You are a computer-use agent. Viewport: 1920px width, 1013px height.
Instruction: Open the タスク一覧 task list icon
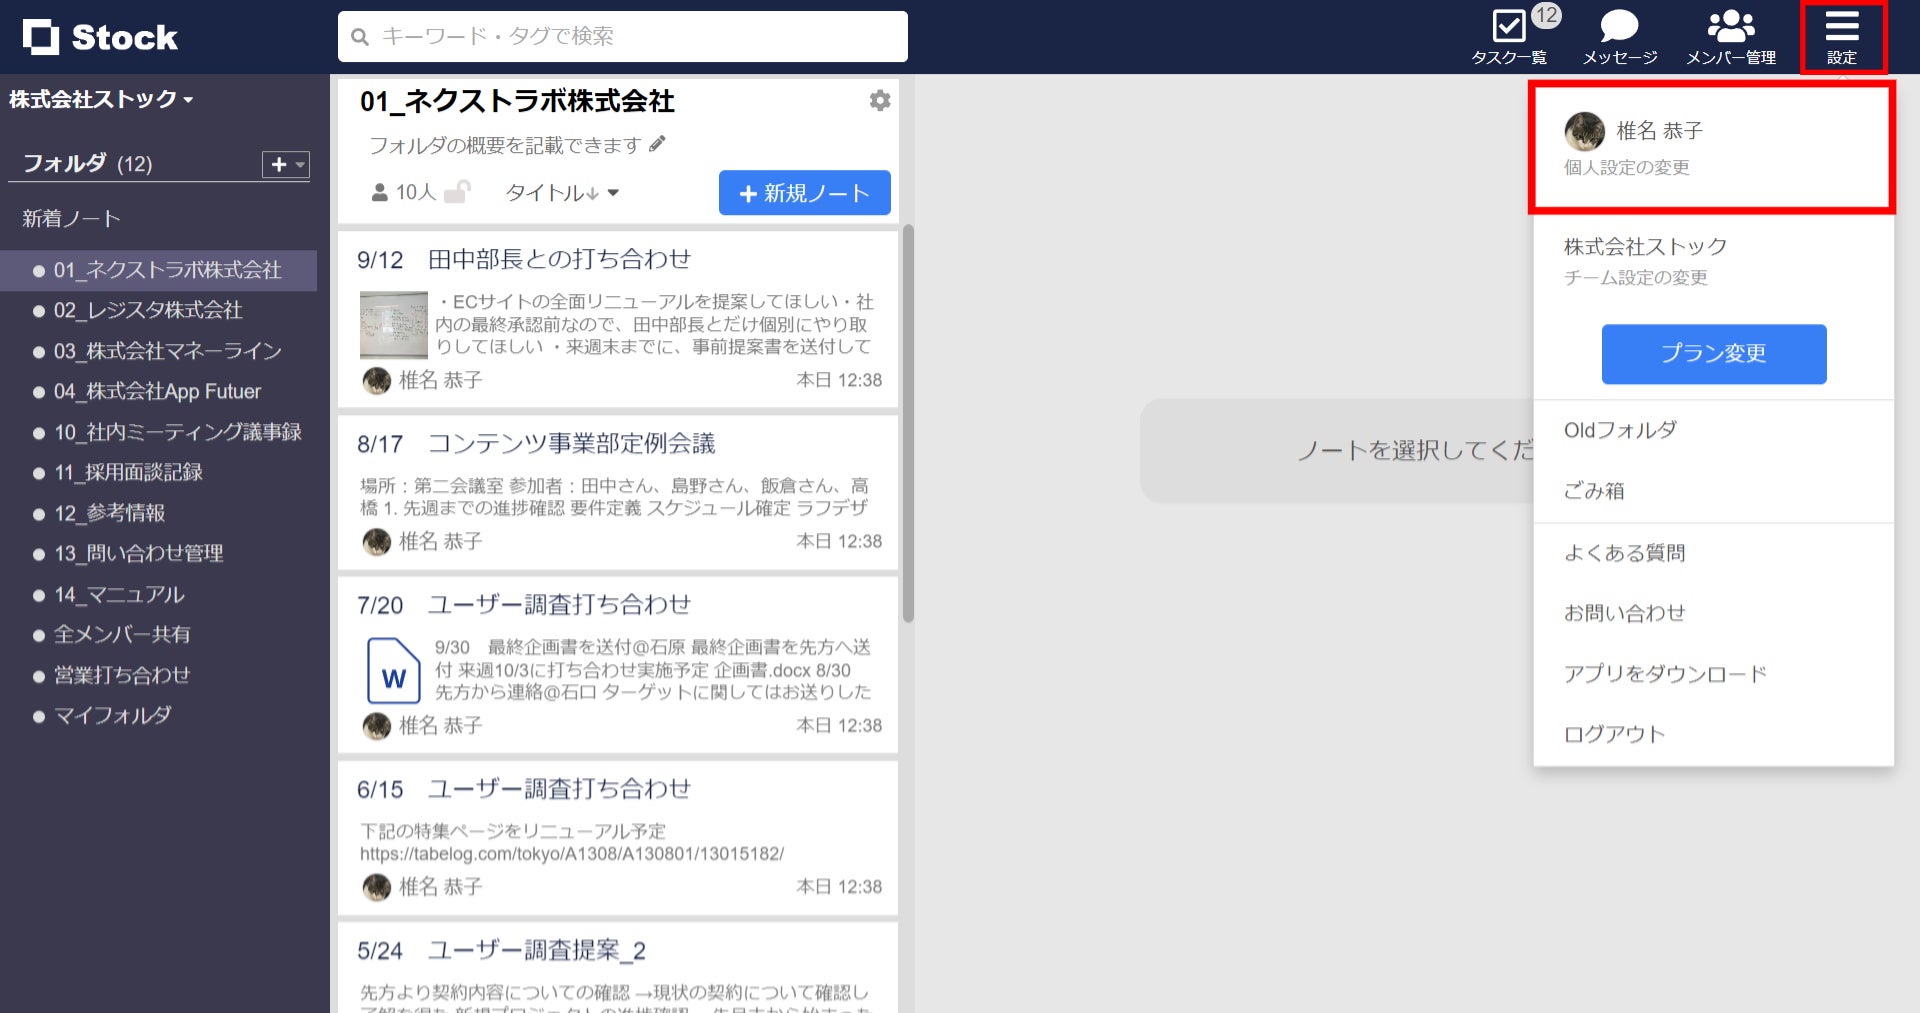1508,37
